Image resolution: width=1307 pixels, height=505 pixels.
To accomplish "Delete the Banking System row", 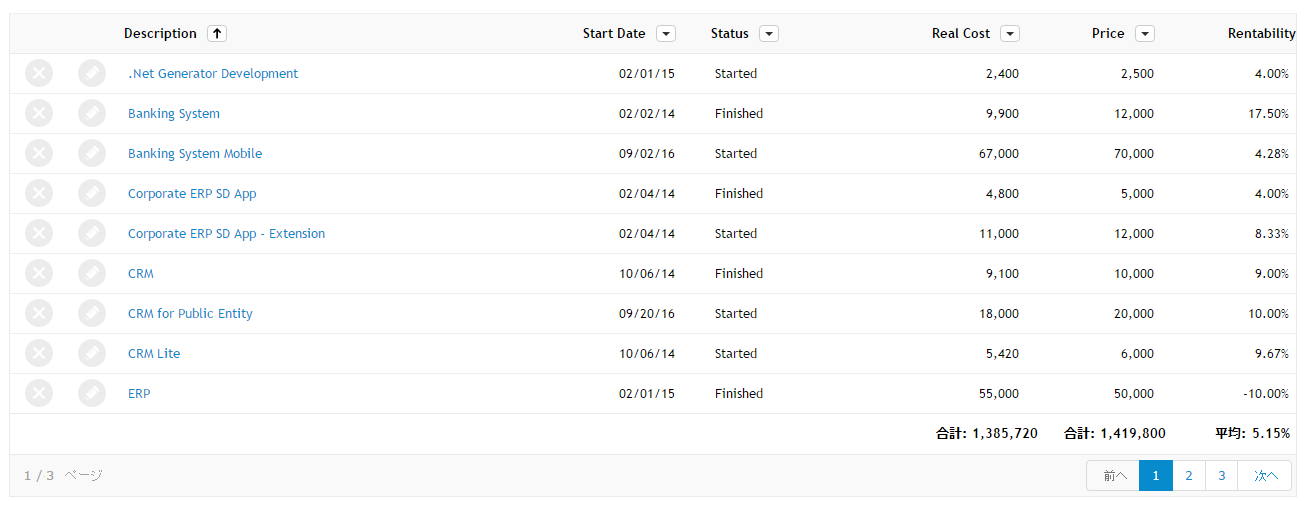I will [x=39, y=114].
